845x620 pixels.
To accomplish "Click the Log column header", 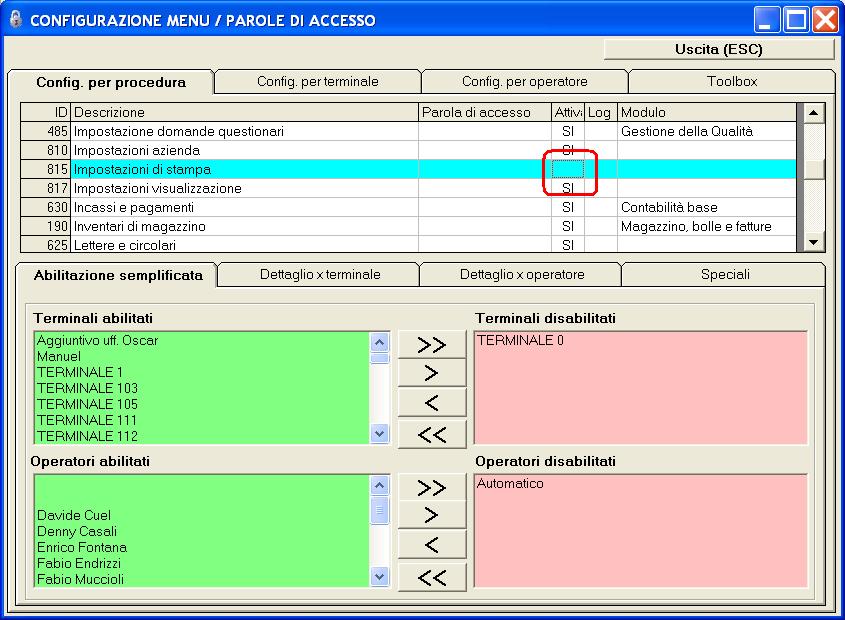I will 600,112.
